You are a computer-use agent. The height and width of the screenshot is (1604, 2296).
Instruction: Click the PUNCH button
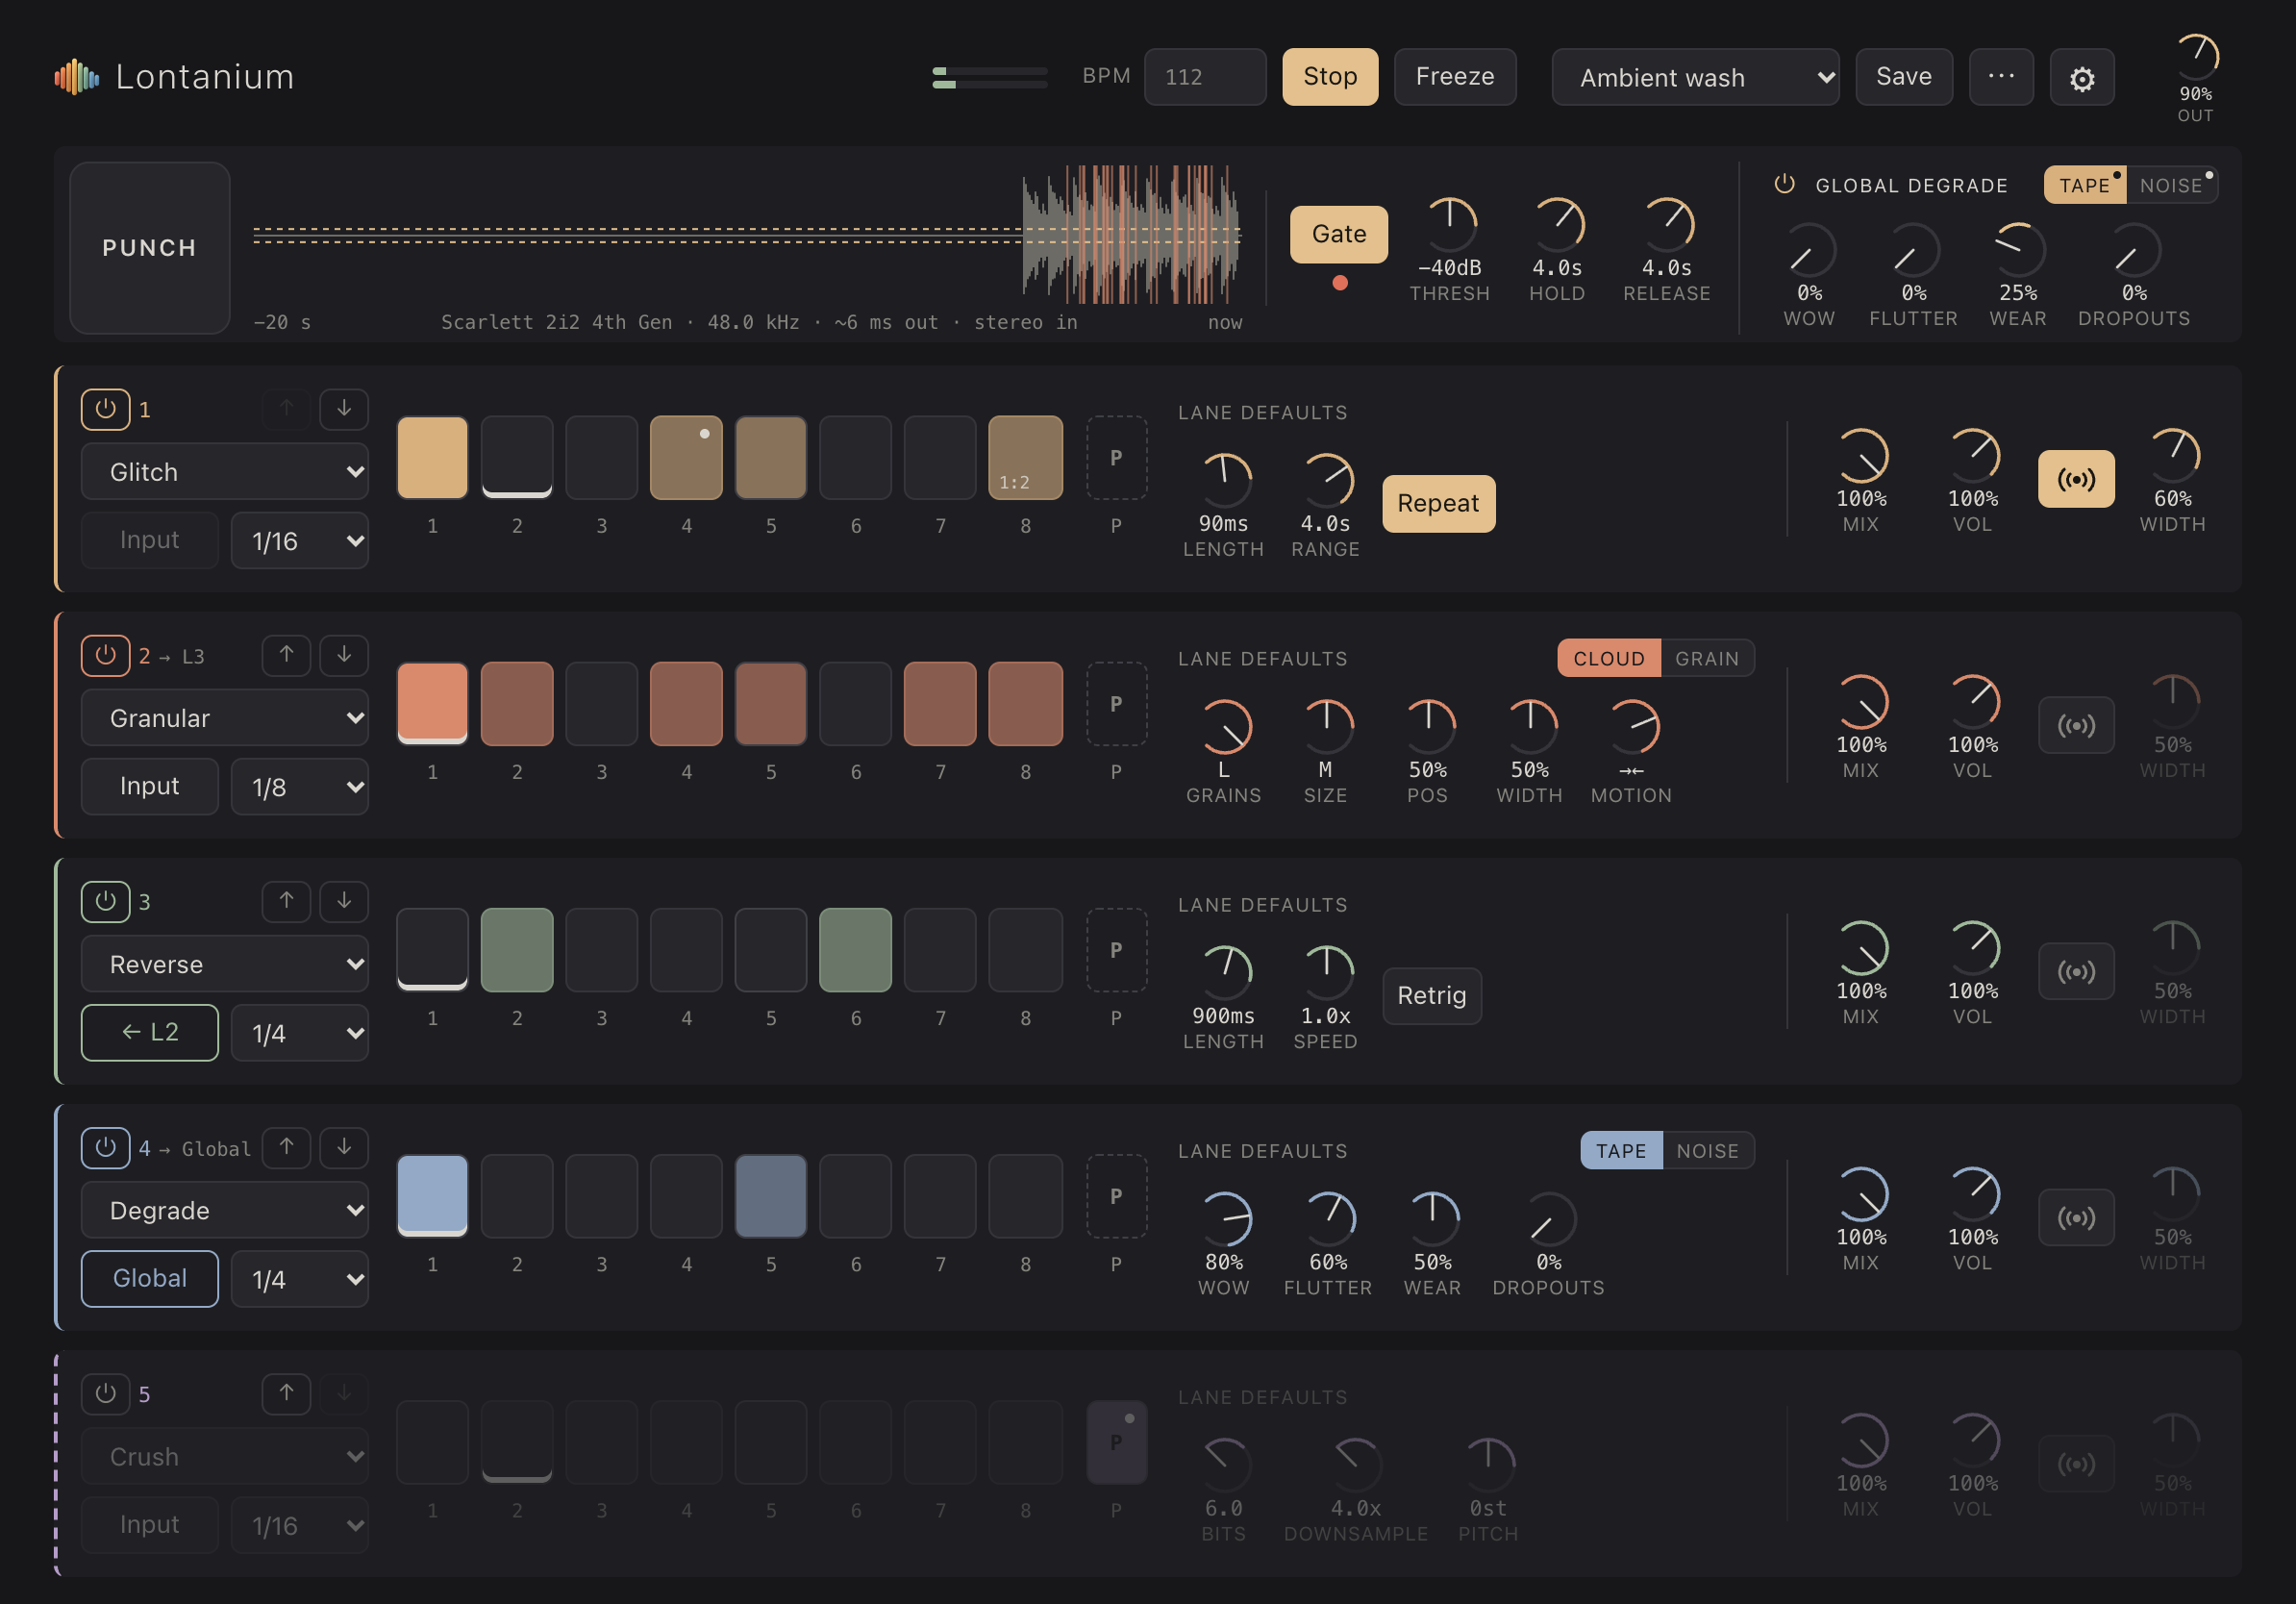point(150,248)
